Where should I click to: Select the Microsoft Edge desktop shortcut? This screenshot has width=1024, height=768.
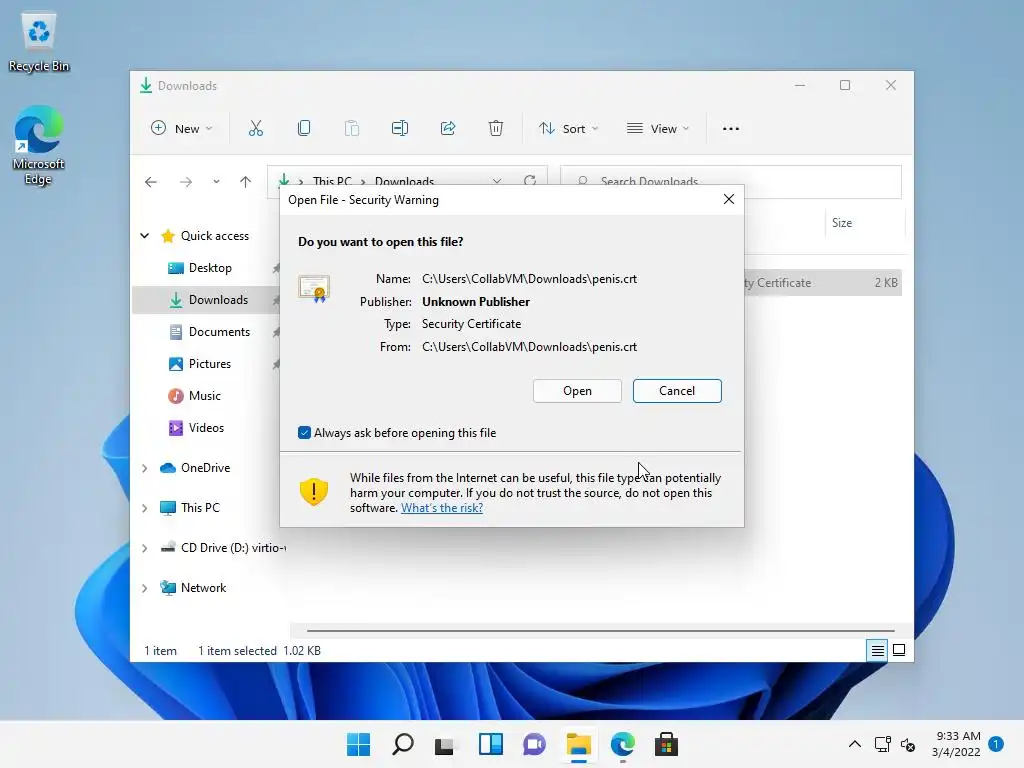pyautogui.click(x=38, y=146)
